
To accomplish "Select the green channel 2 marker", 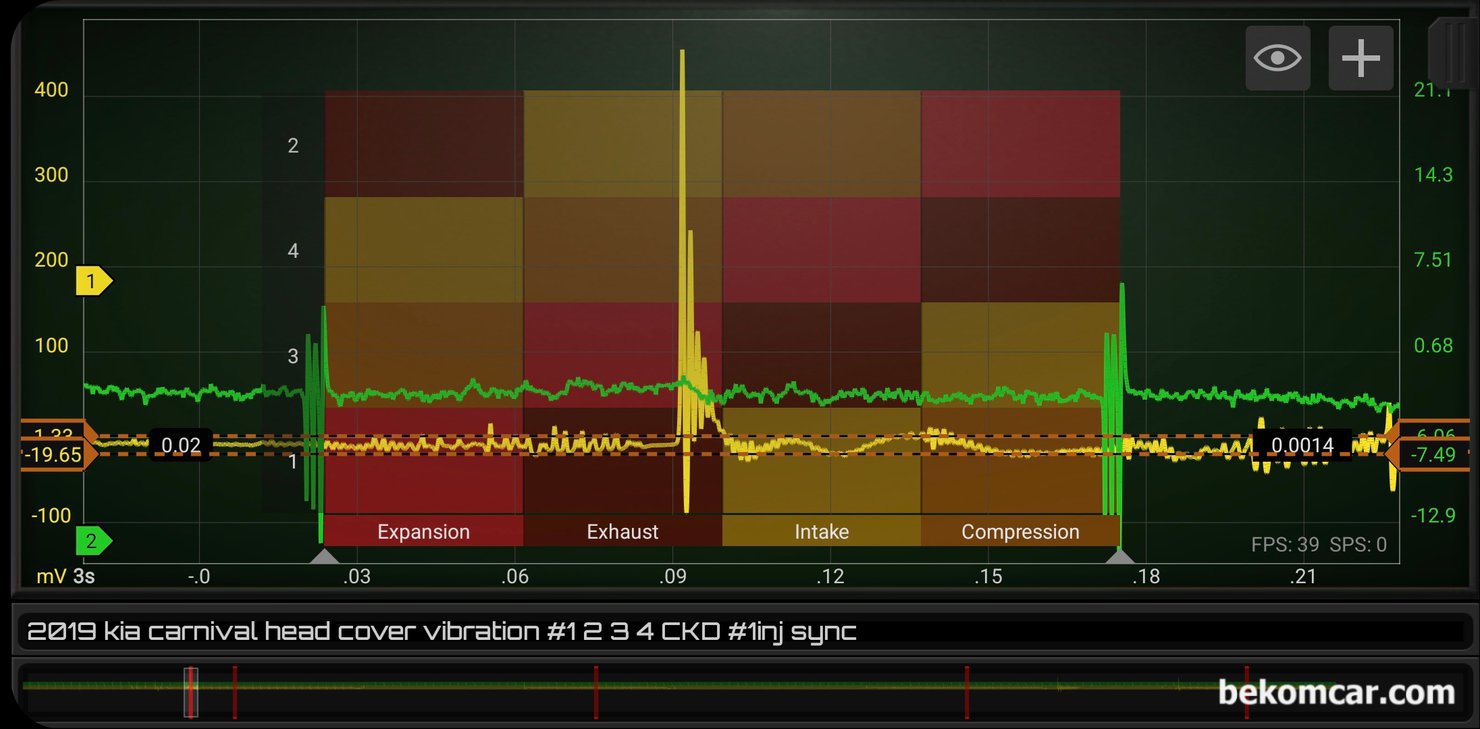I will coord(93,542).
